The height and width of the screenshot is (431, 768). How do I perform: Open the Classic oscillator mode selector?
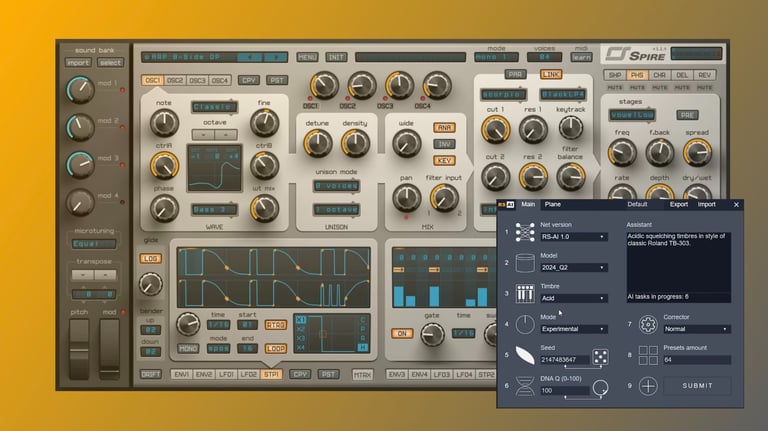tap(215, 107)
